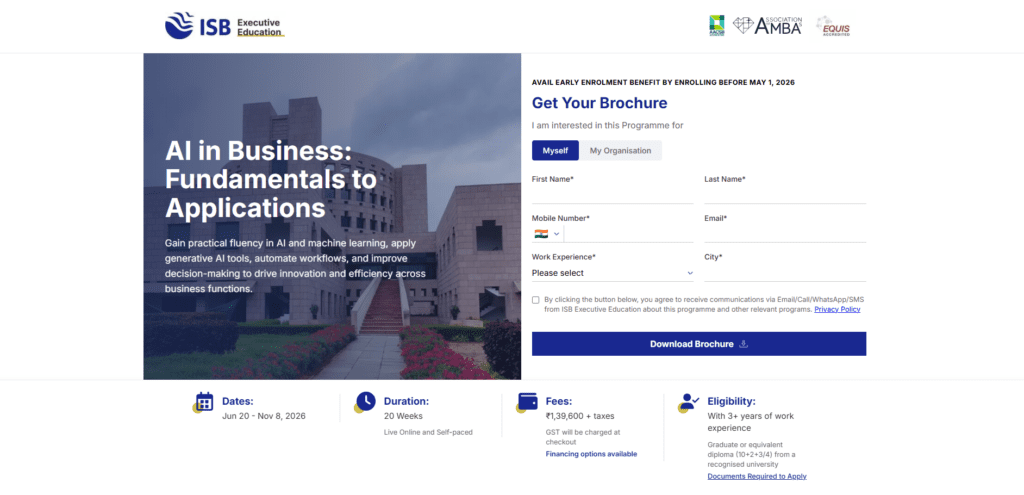This screenshot has height=495, width=1024.
Task: Click 'I am interested in this Programme for'
Action: point(607,125)
